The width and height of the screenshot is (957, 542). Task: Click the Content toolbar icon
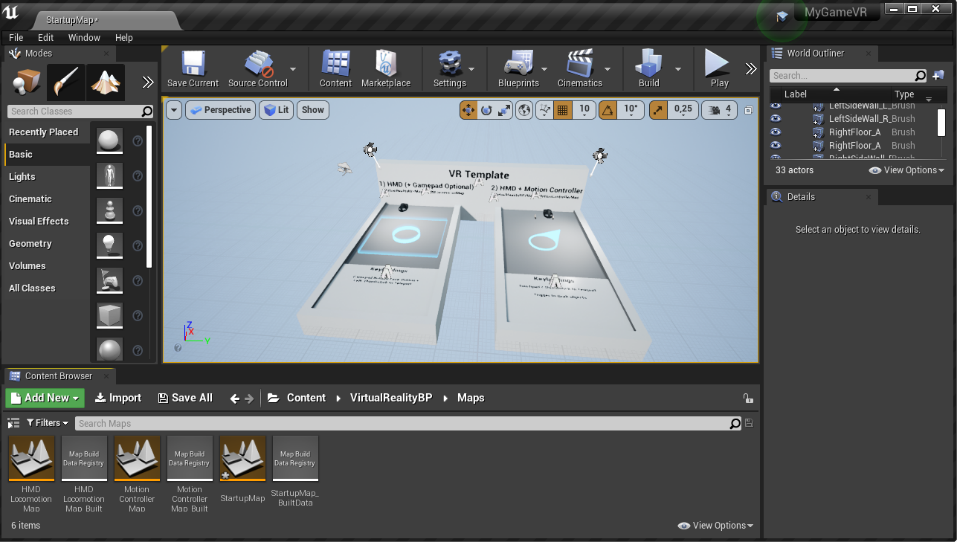click(335, 69)
